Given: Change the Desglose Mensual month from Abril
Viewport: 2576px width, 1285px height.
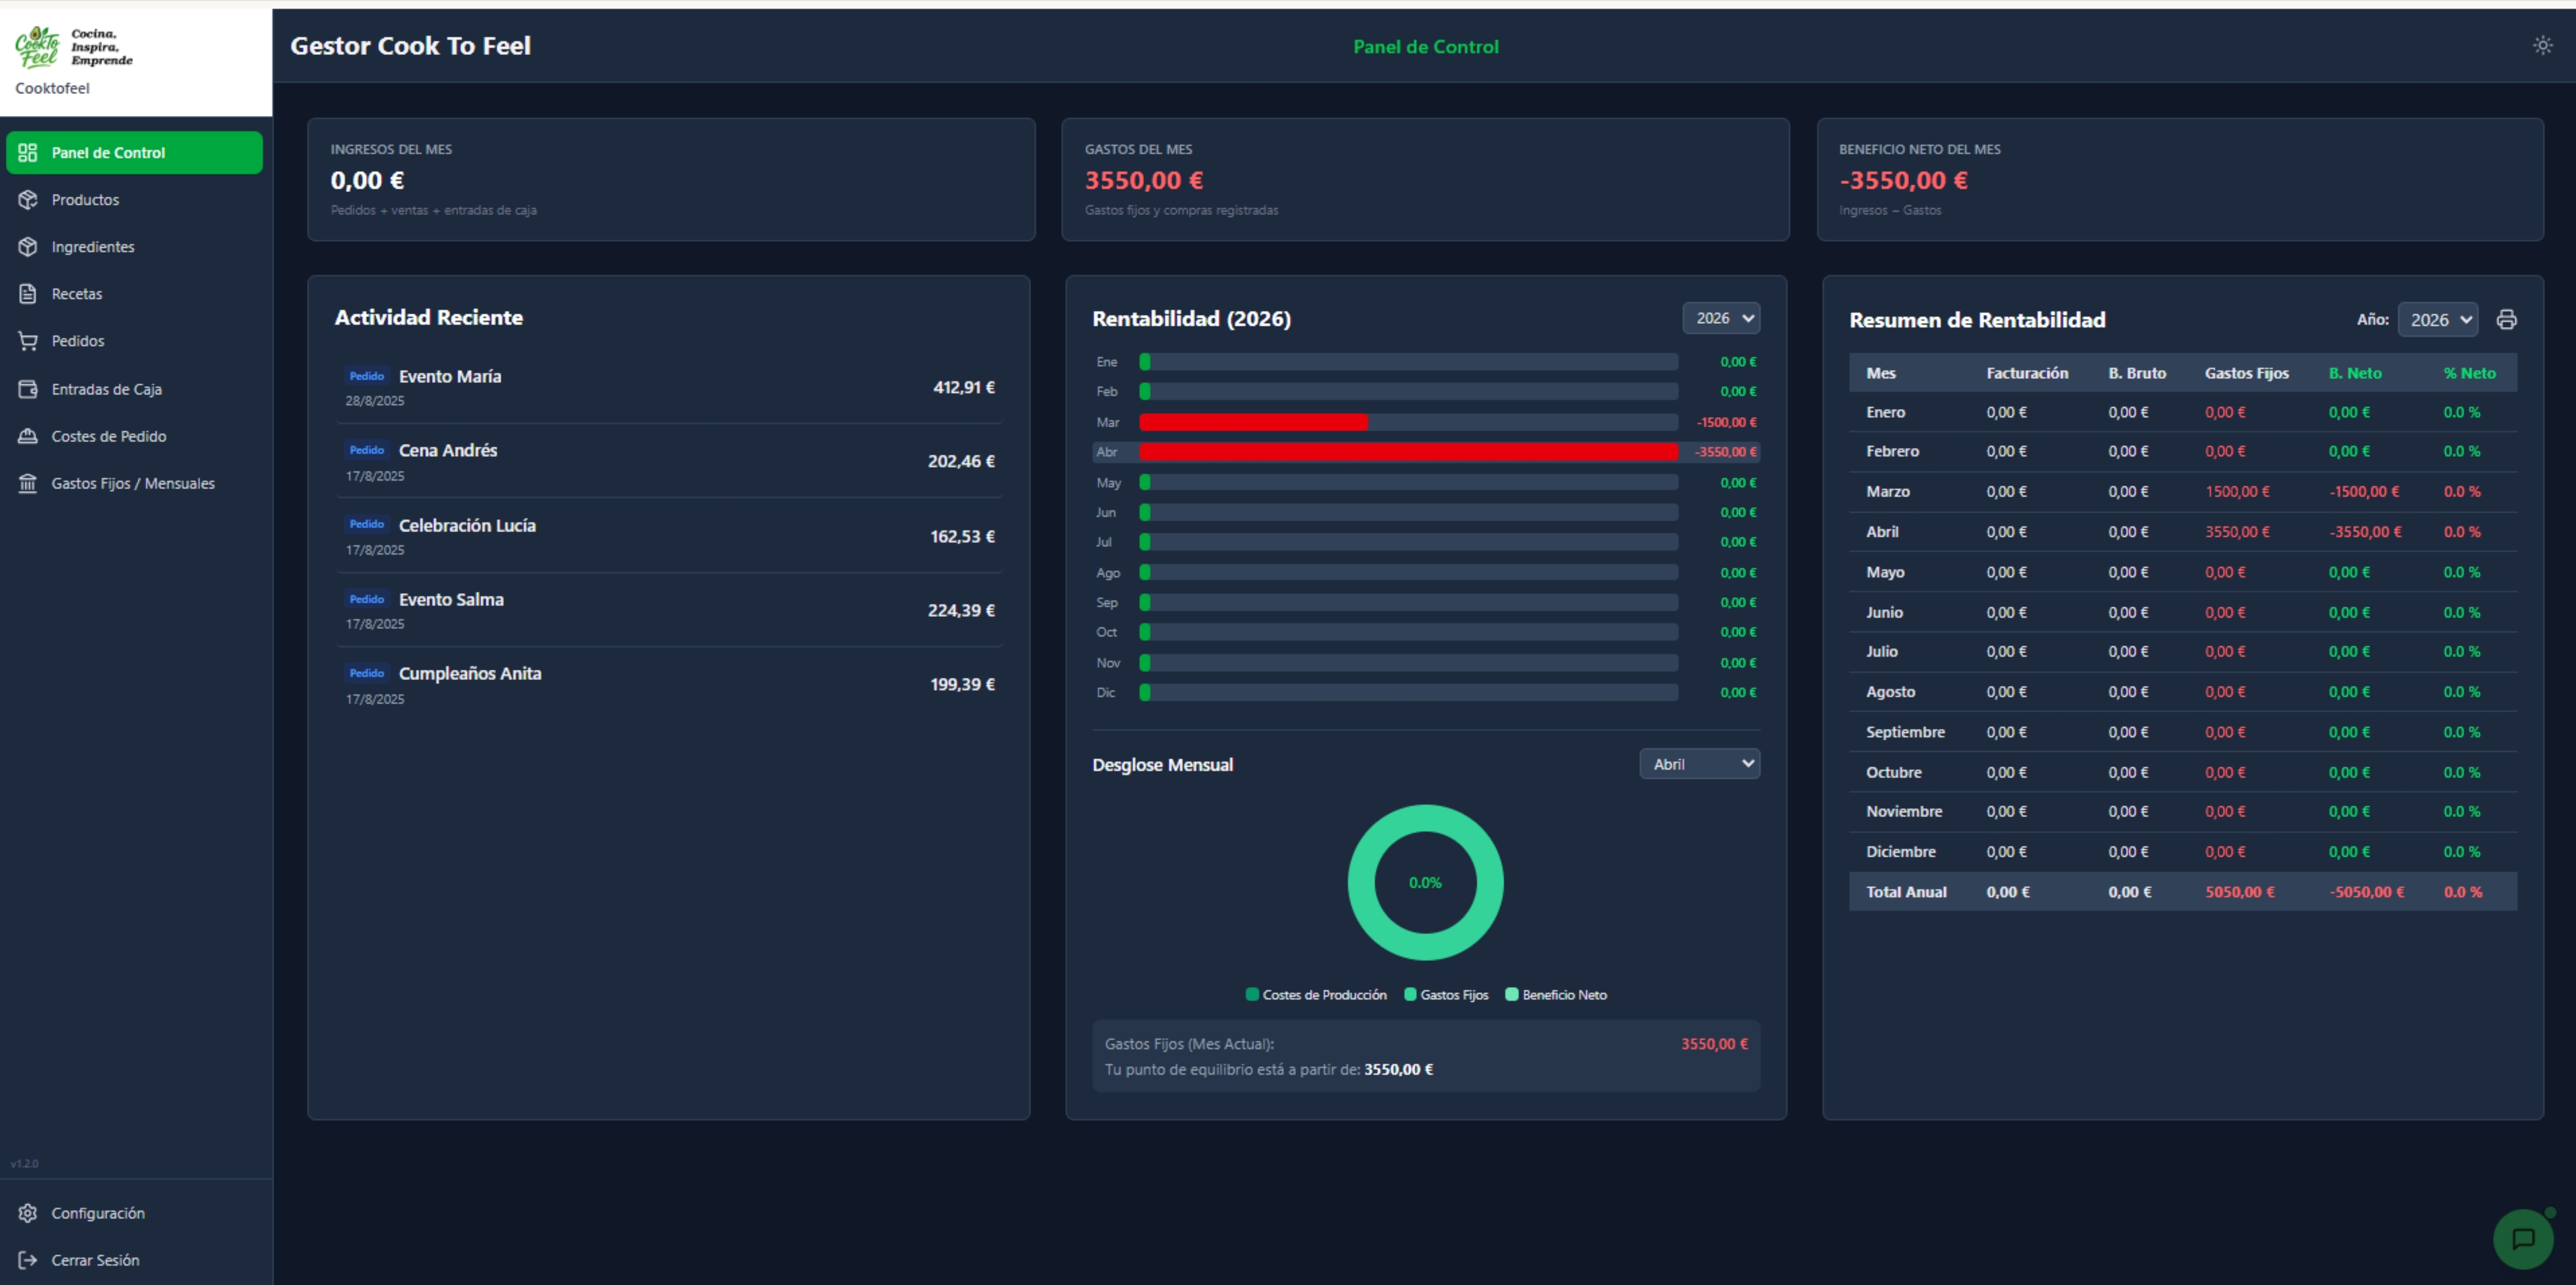Looking at the screenshot, I should [1698, 763].
